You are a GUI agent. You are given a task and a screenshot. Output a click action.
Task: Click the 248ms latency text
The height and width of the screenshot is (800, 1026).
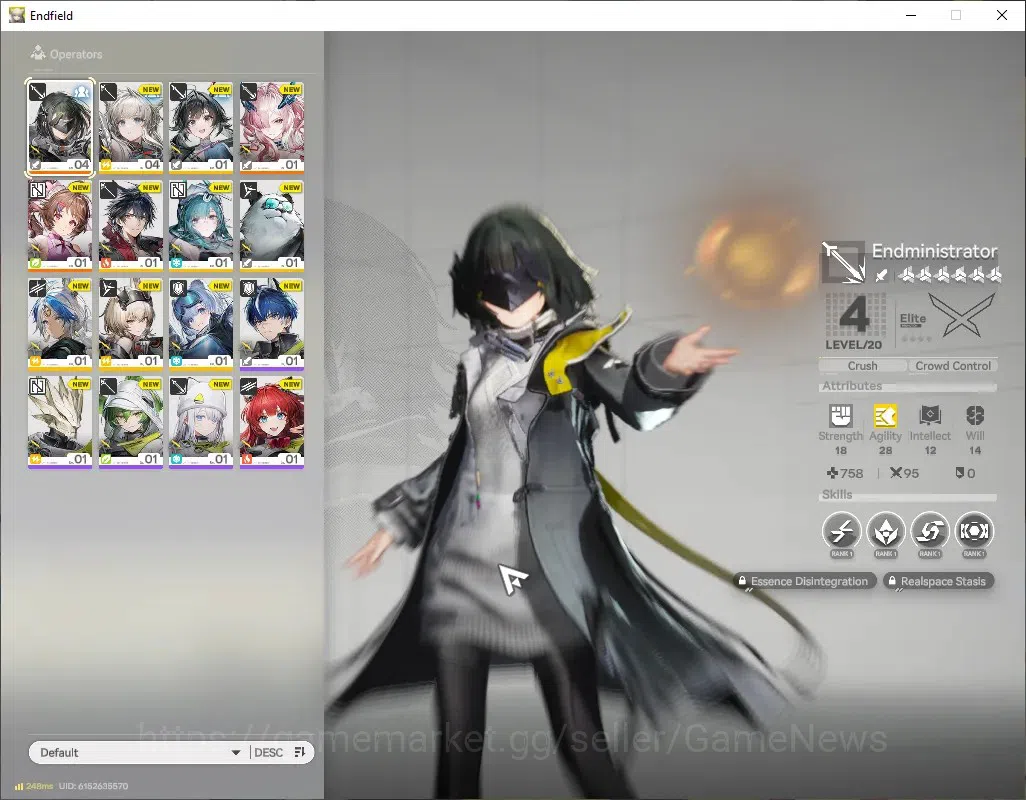tap(40, 786)
